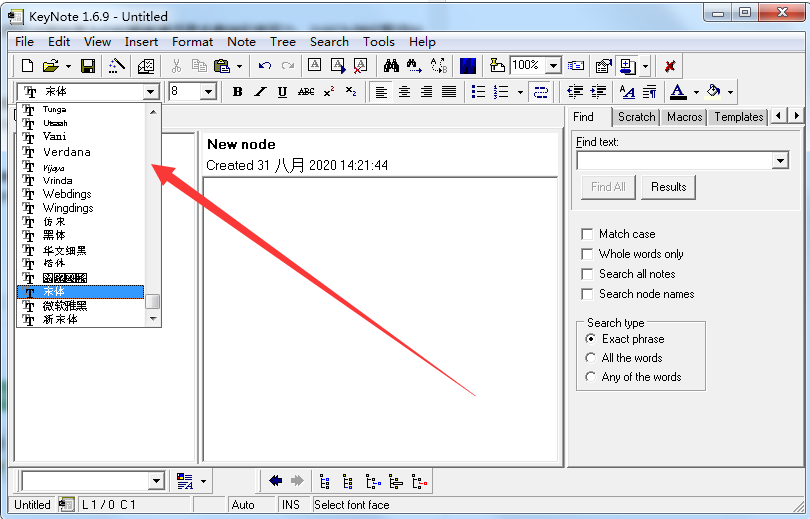Click the find next binoculars icon
810x519 pixels.
[x=414, y=66]
